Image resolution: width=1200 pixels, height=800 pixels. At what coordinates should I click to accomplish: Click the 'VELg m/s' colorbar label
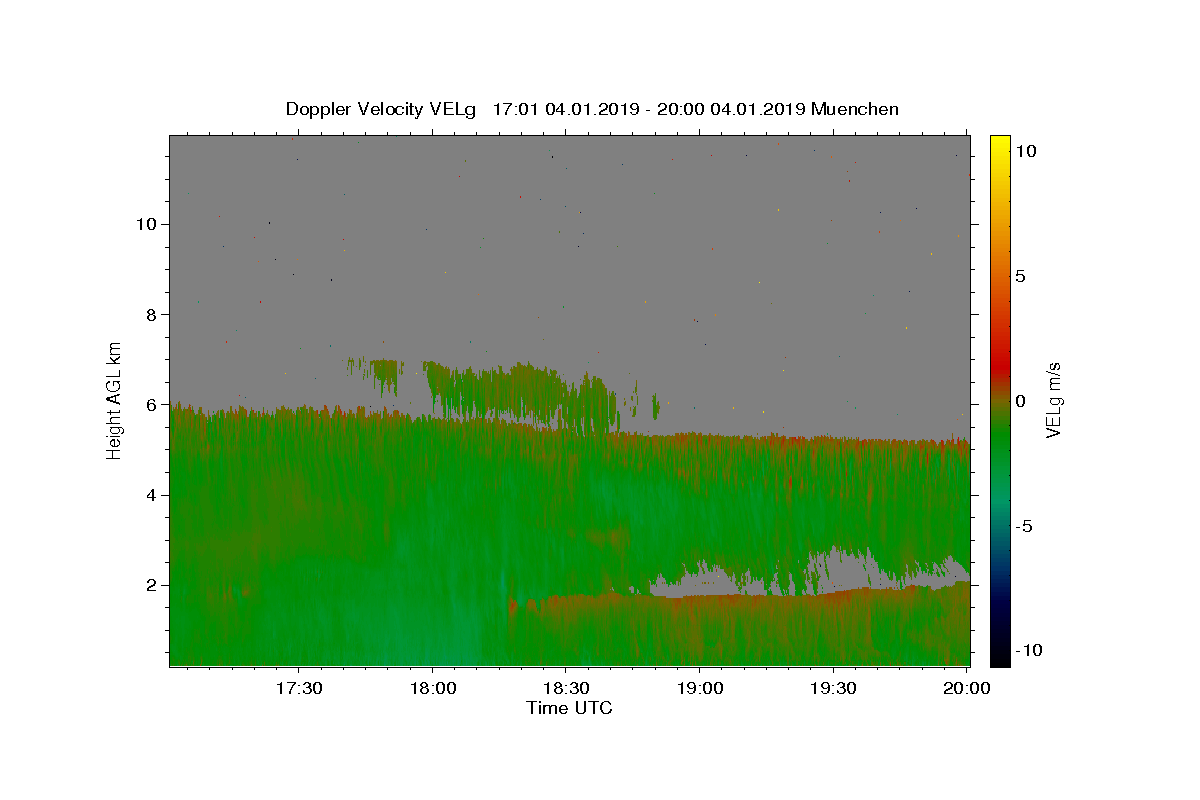point(1053,400)
